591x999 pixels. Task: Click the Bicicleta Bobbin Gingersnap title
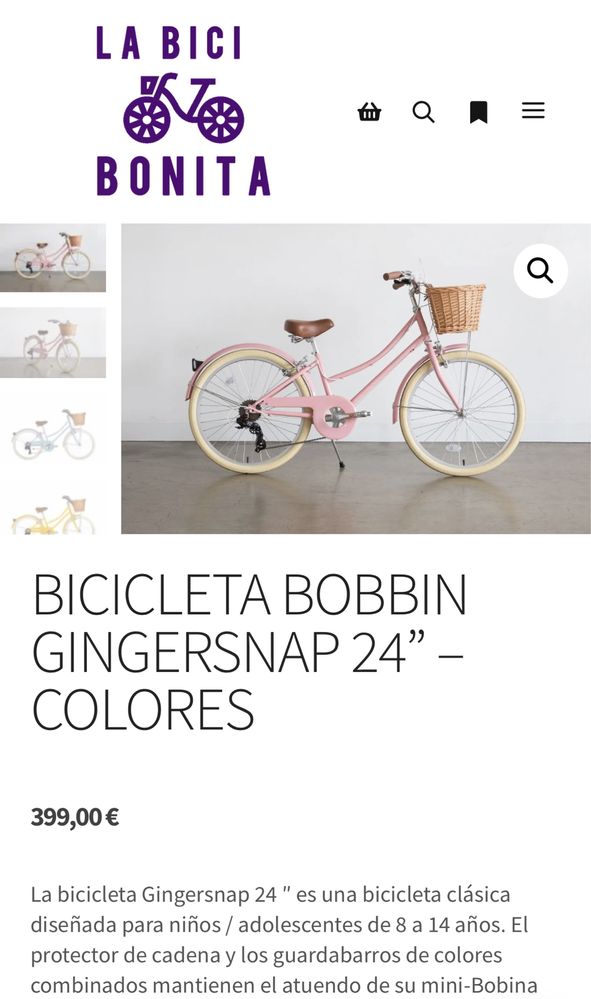pos(250,651)
